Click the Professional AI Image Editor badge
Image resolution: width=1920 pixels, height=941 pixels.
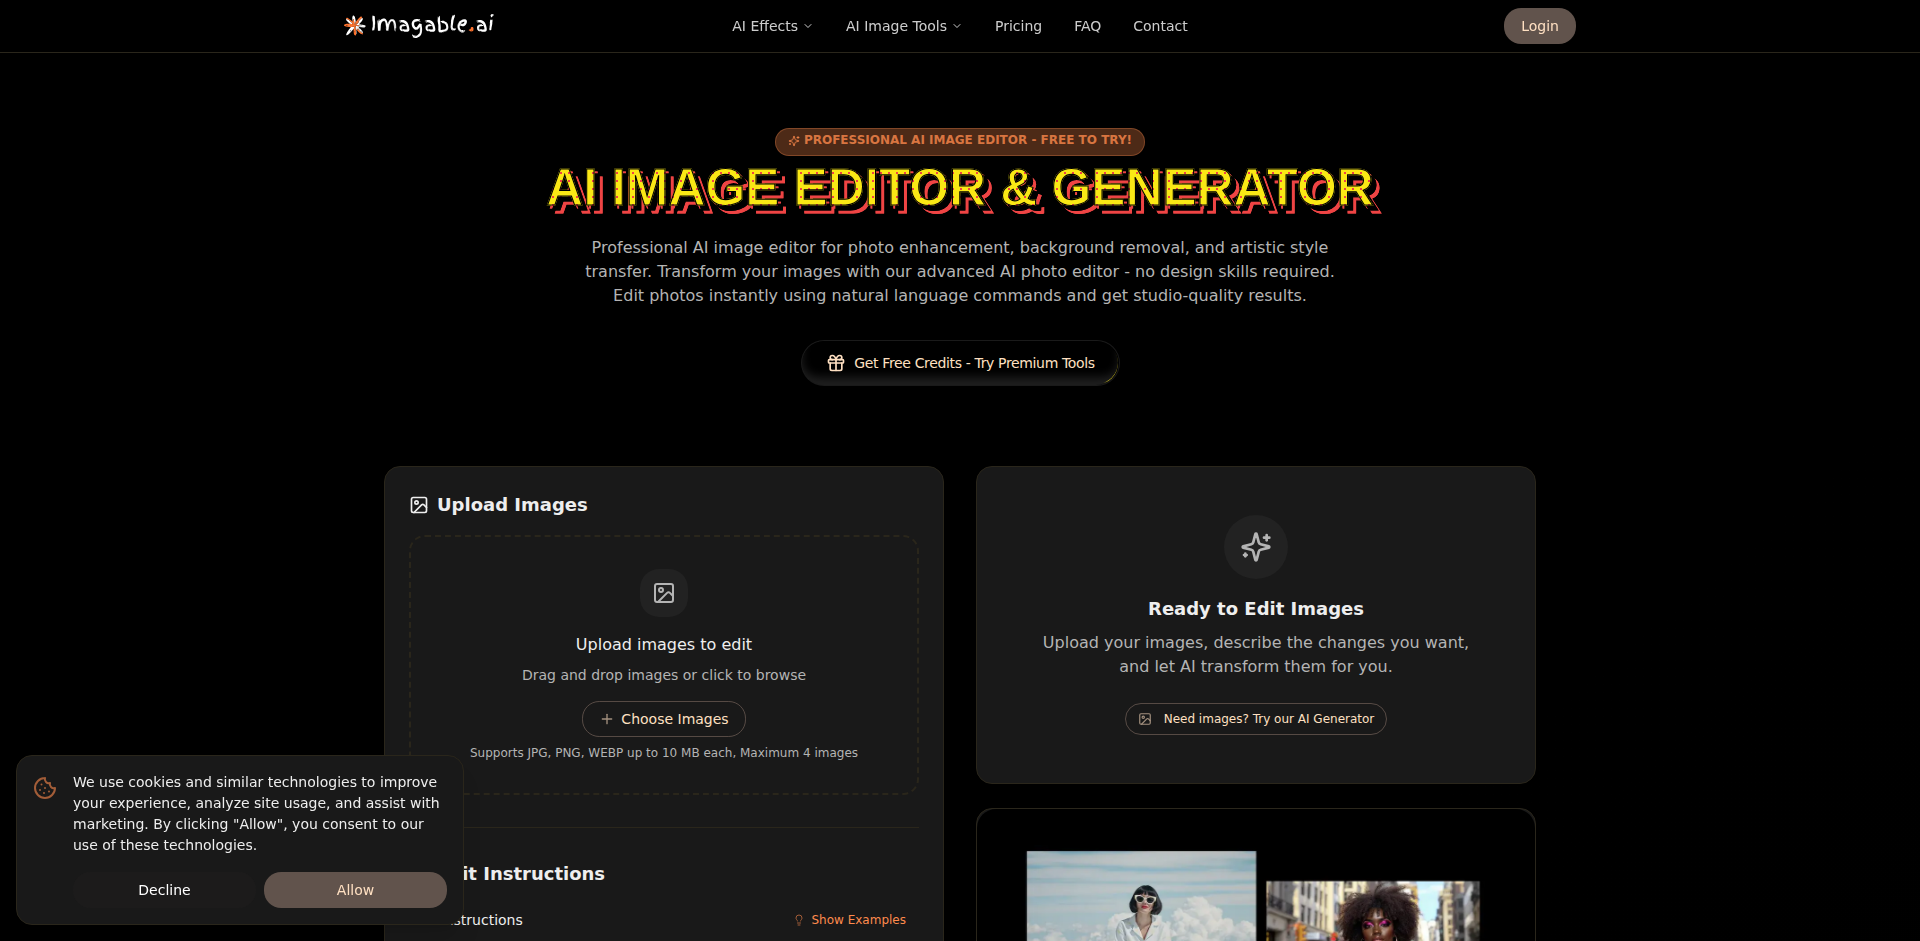[x=960, y=141]
